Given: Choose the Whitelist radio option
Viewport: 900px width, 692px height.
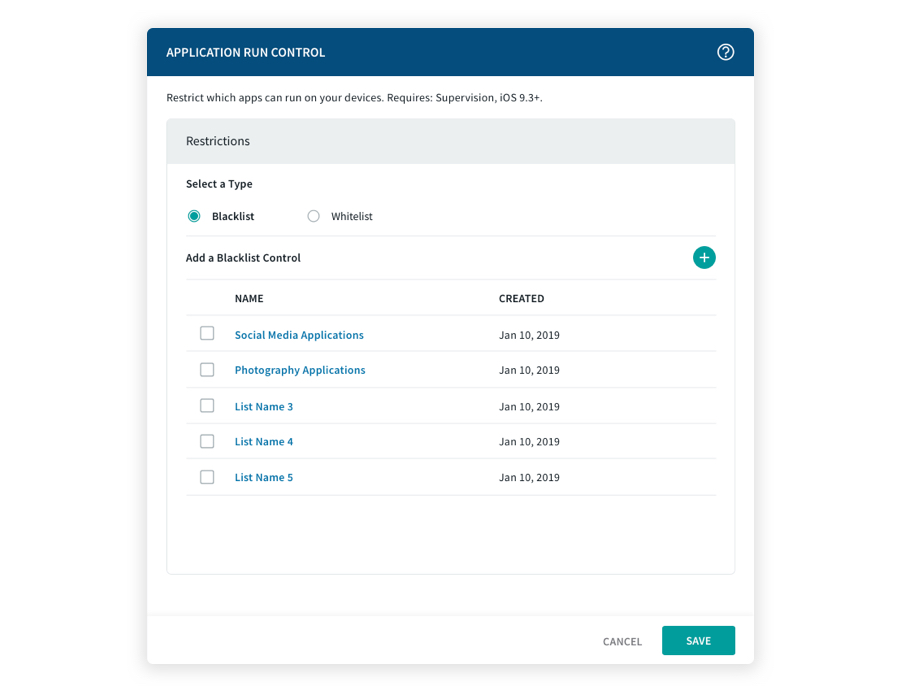Looking at the screenshot, I should [x=313, y=216].
